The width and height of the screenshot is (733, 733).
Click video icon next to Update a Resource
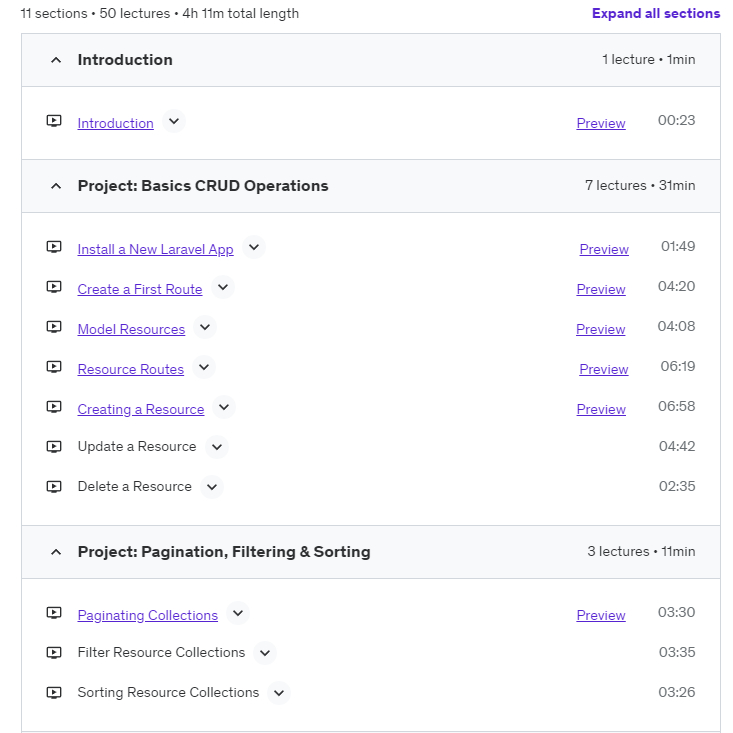click(x=54, y=447)
